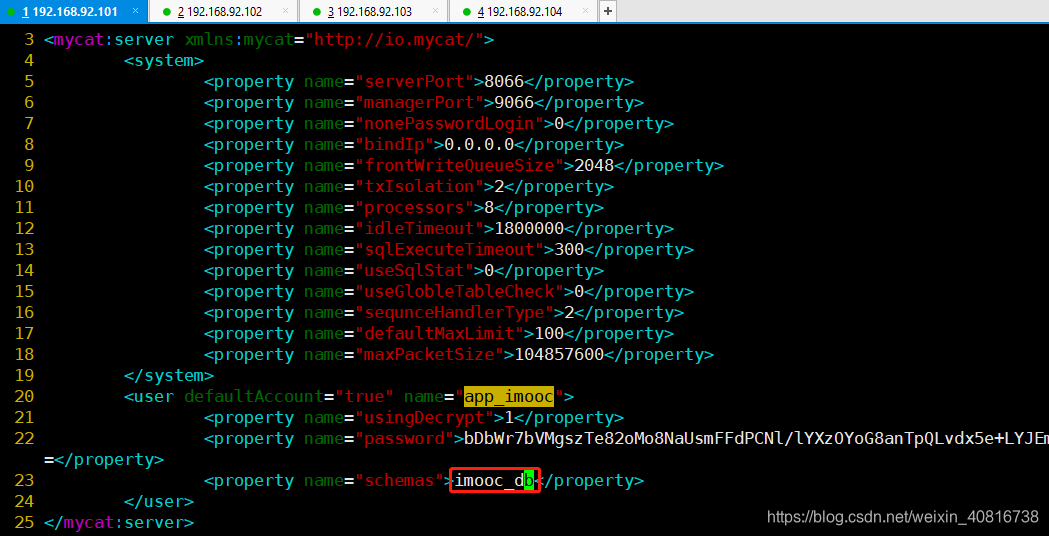Close the 192.168.92.101 tab
The image size is (1049, 536).
point(135,11)
